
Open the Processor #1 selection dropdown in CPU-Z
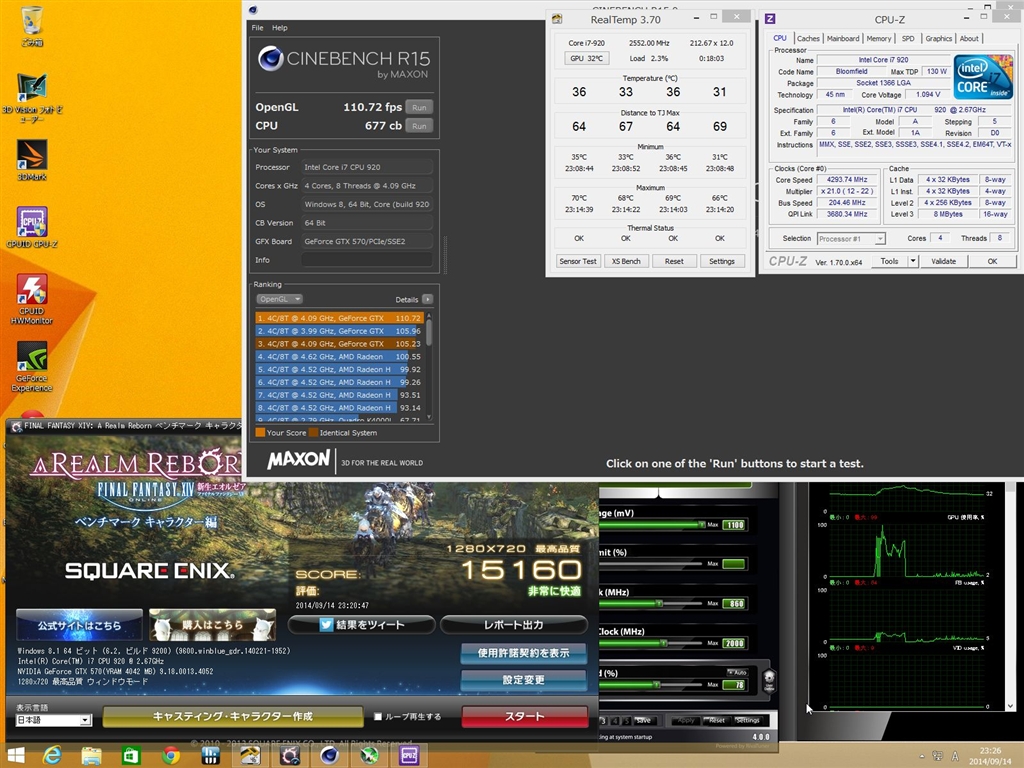(851, 239)
